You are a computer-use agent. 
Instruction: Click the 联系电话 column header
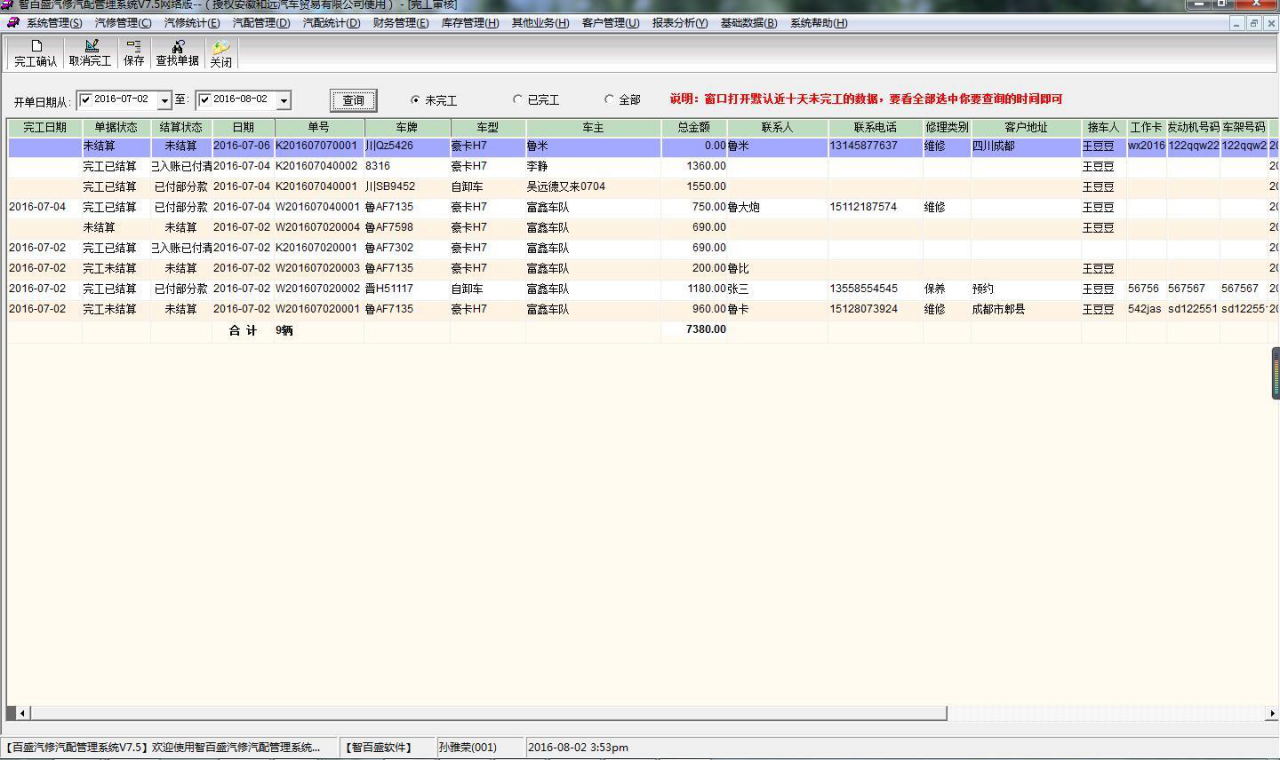875,128
